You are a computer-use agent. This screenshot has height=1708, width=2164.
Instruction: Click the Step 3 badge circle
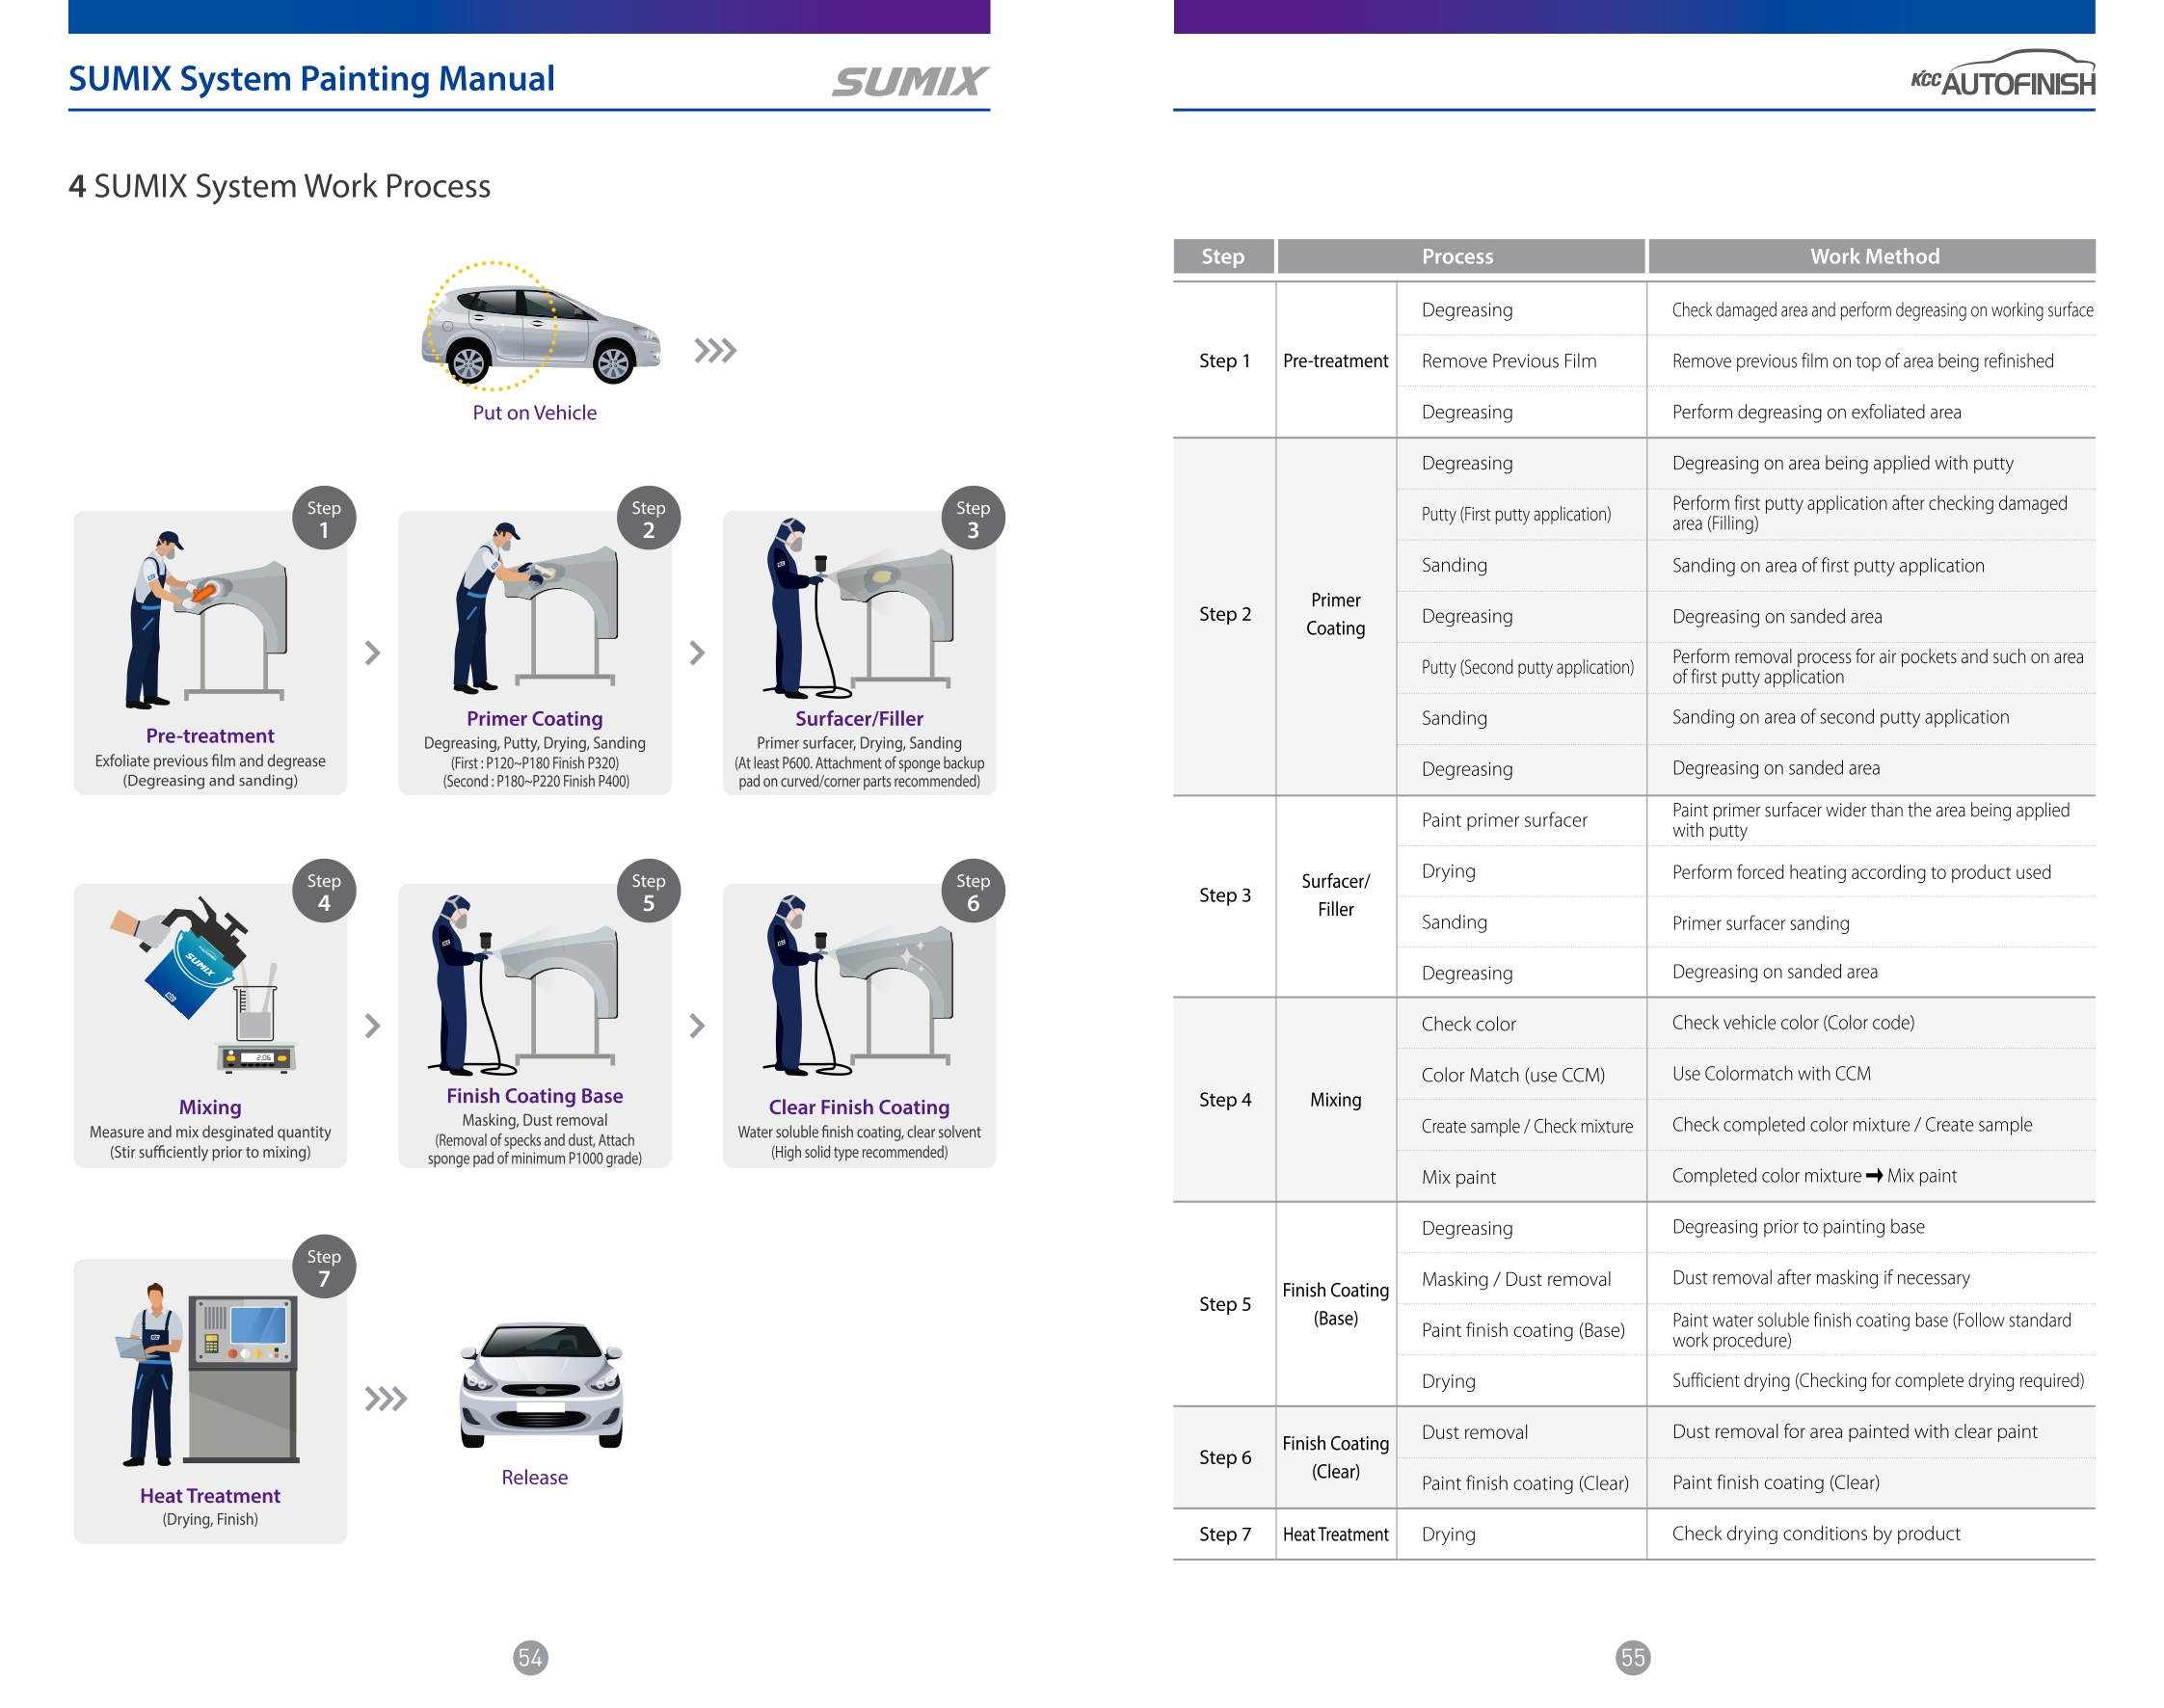tap(973, 518)
